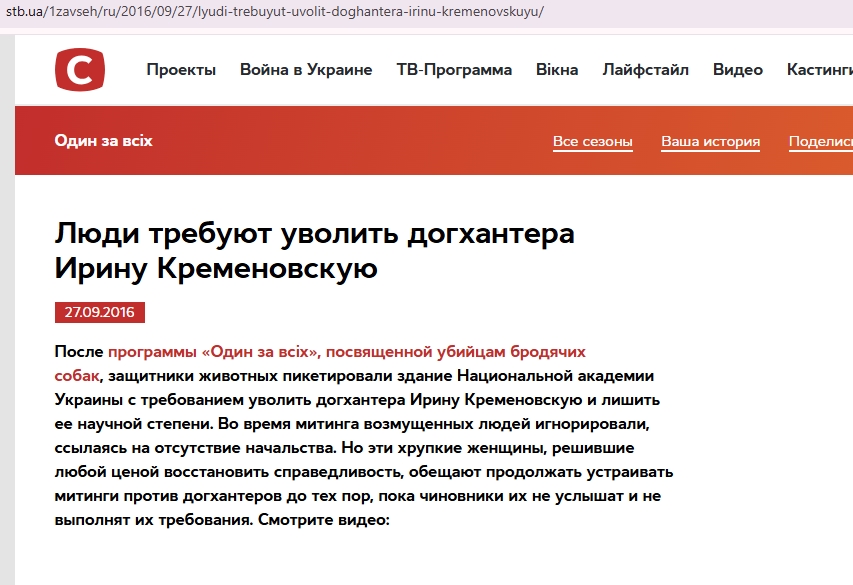This screenshot has width=853, height=585.
Task: Go to Война в Украине section
Action: point(306,70)
